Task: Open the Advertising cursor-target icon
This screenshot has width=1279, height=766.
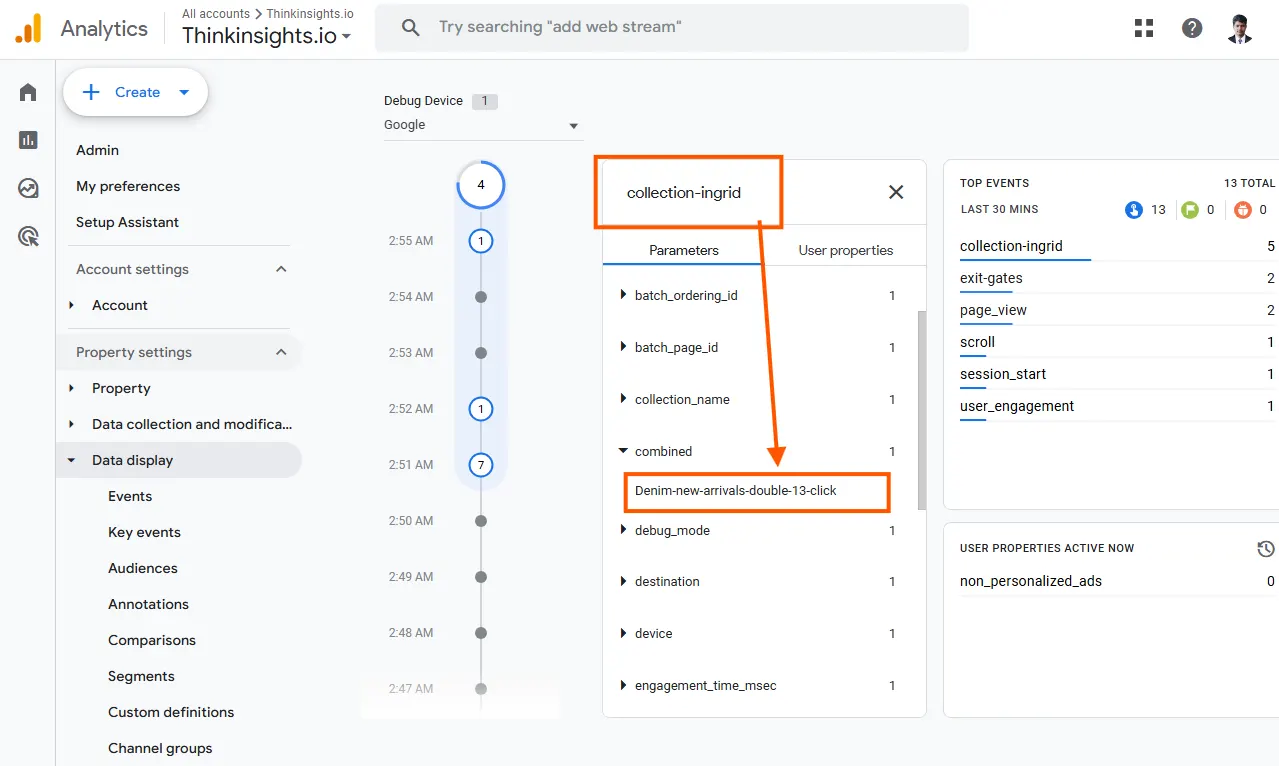Action: tap(28, 236)
